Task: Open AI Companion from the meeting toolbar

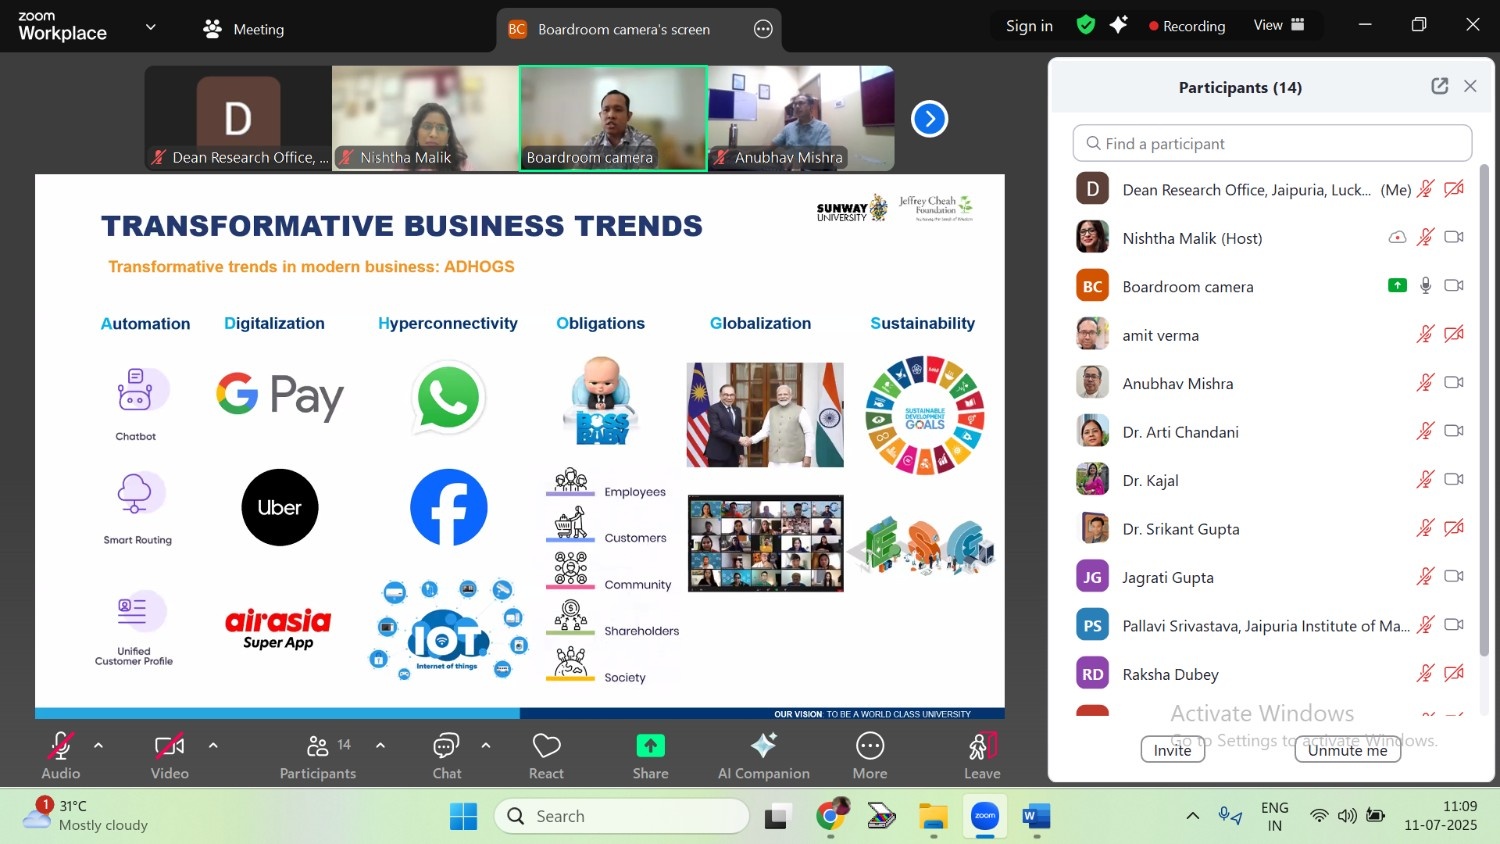Action: pos(764,756)
